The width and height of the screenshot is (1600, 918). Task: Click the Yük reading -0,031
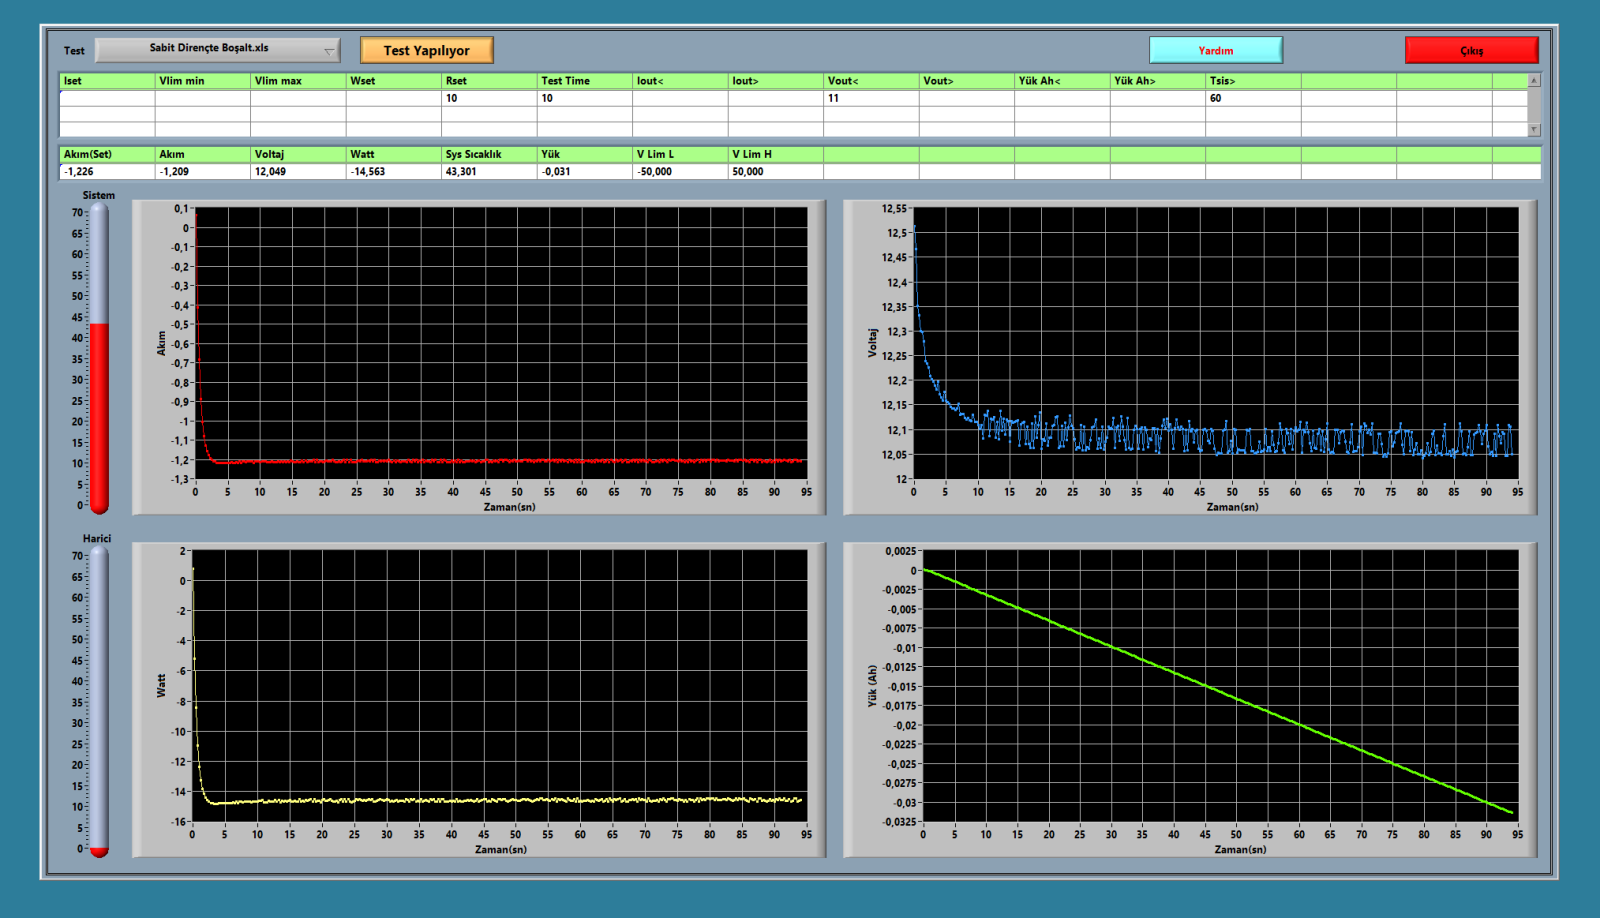point(584,172)
